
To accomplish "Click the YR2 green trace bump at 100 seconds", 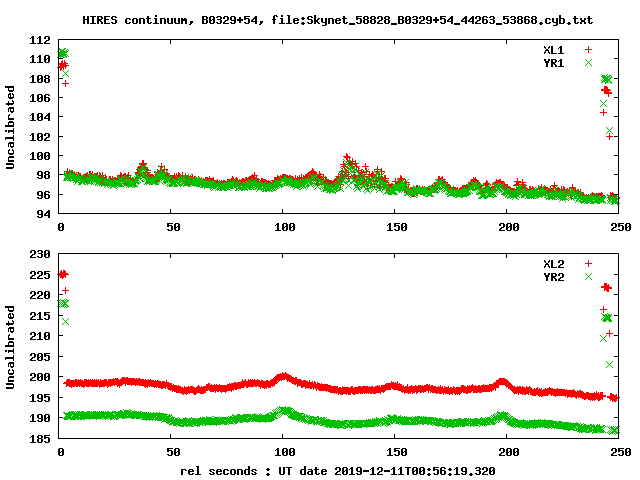I will tap(283, 410).
